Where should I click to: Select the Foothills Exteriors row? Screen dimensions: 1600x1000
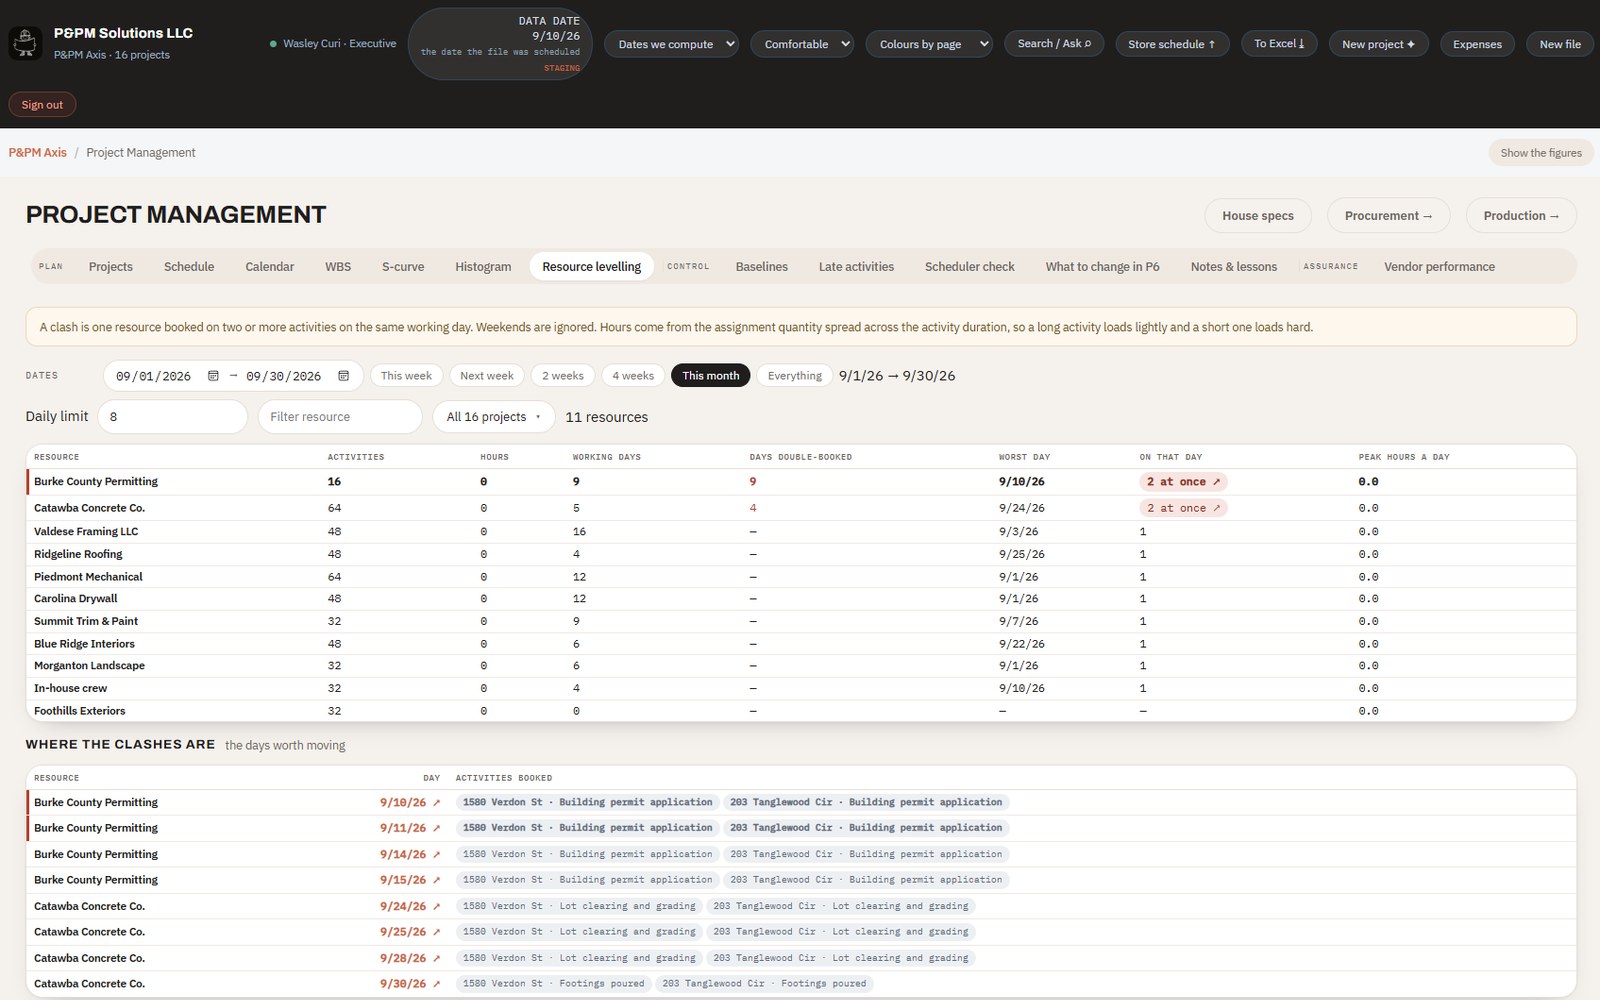click(801, 711)
